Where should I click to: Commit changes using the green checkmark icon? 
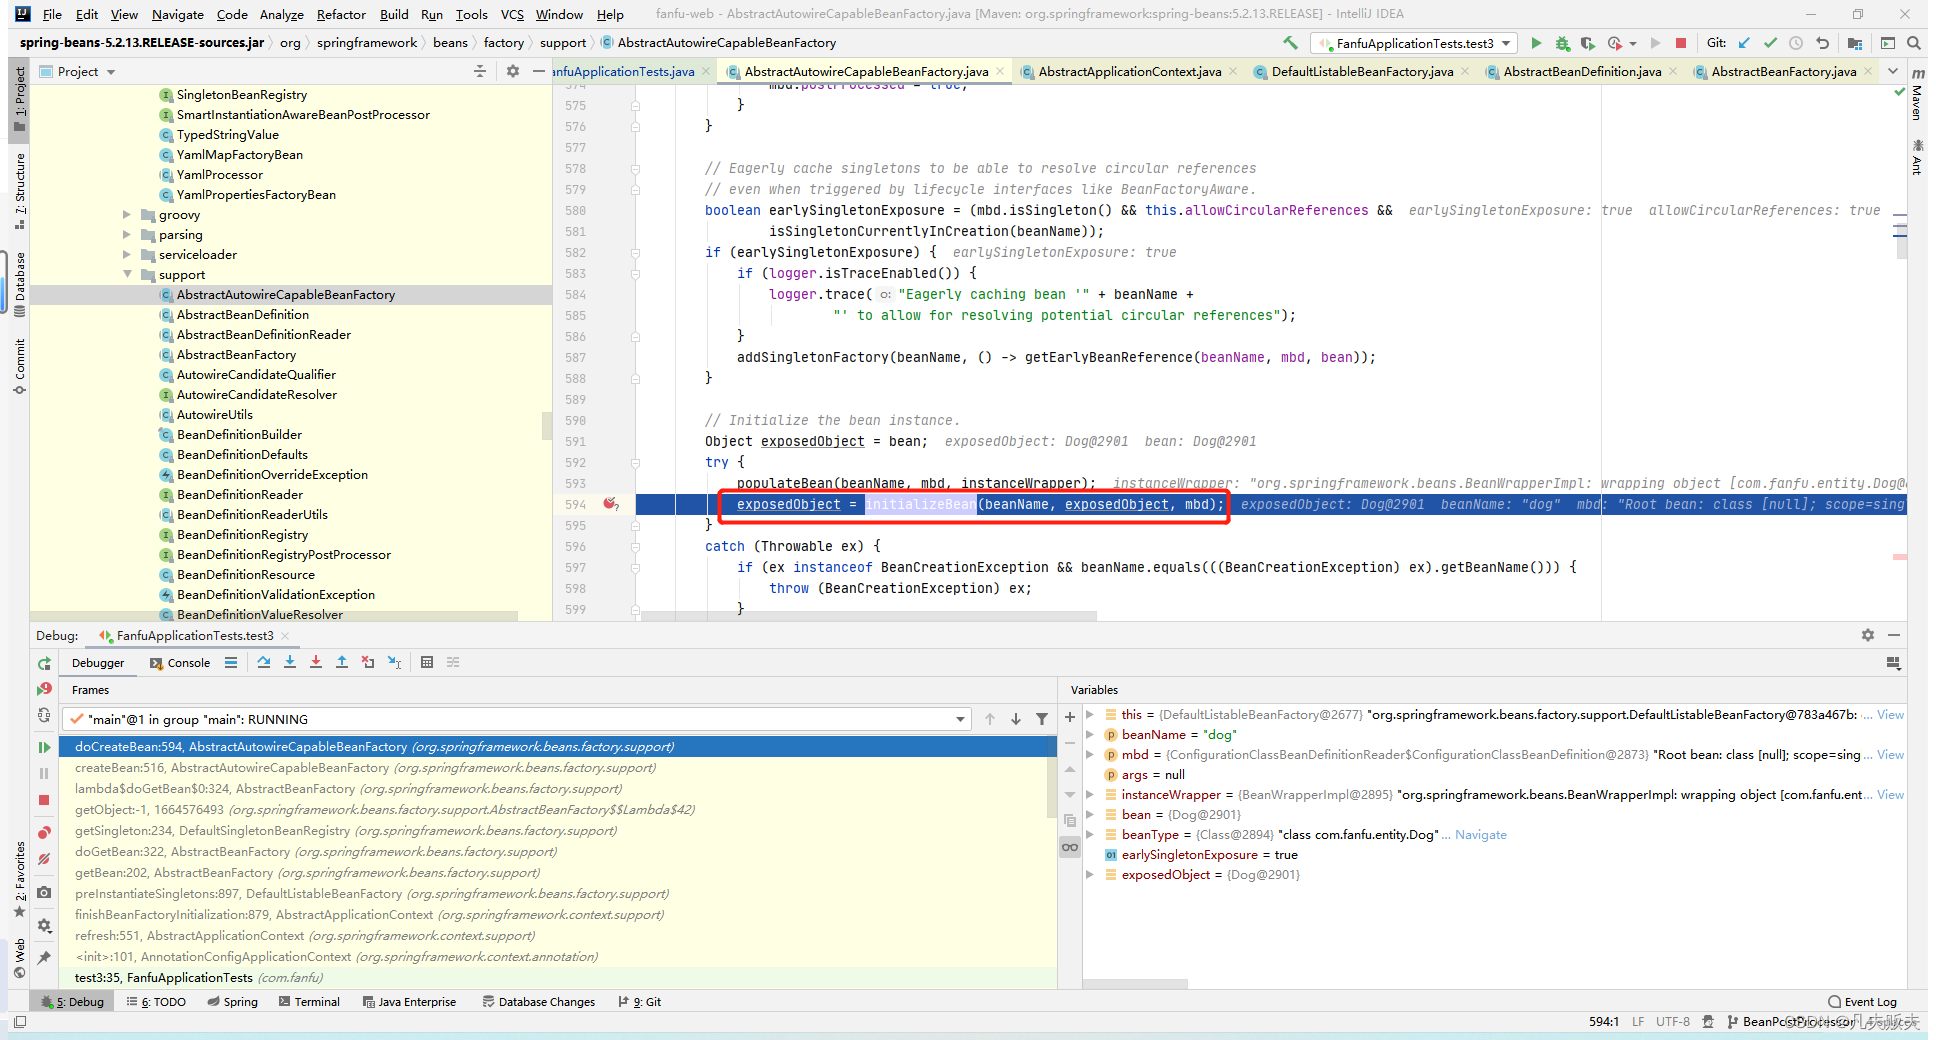tap(1770, 43)
